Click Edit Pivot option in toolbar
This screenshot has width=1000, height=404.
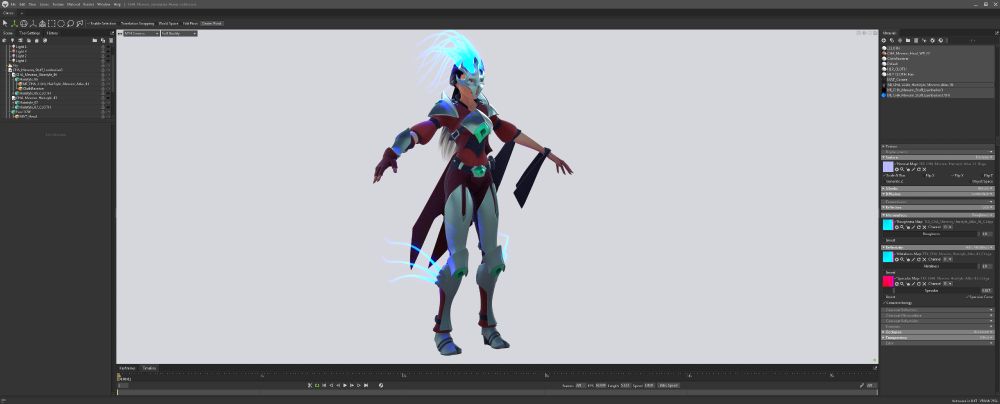click(190, 24)
